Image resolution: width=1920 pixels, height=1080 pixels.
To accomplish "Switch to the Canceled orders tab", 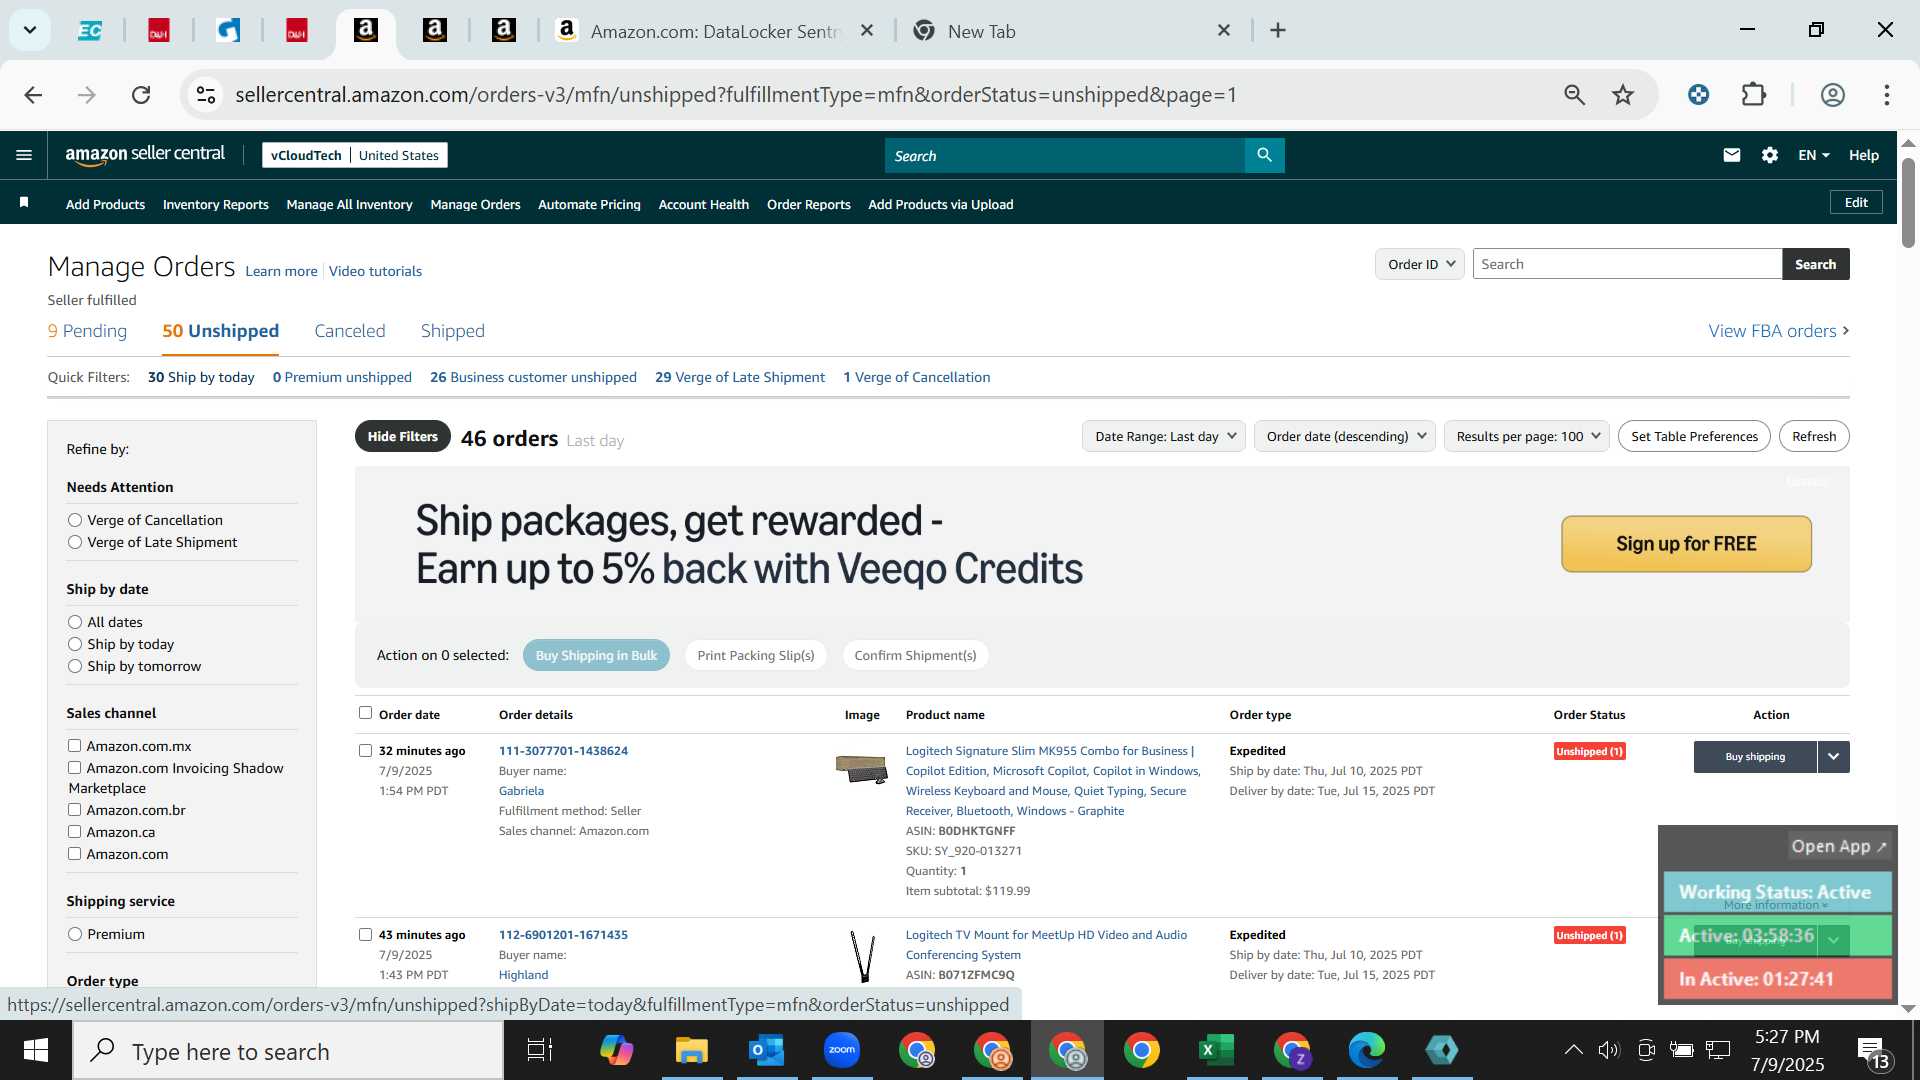I will [x=349, y=331].
